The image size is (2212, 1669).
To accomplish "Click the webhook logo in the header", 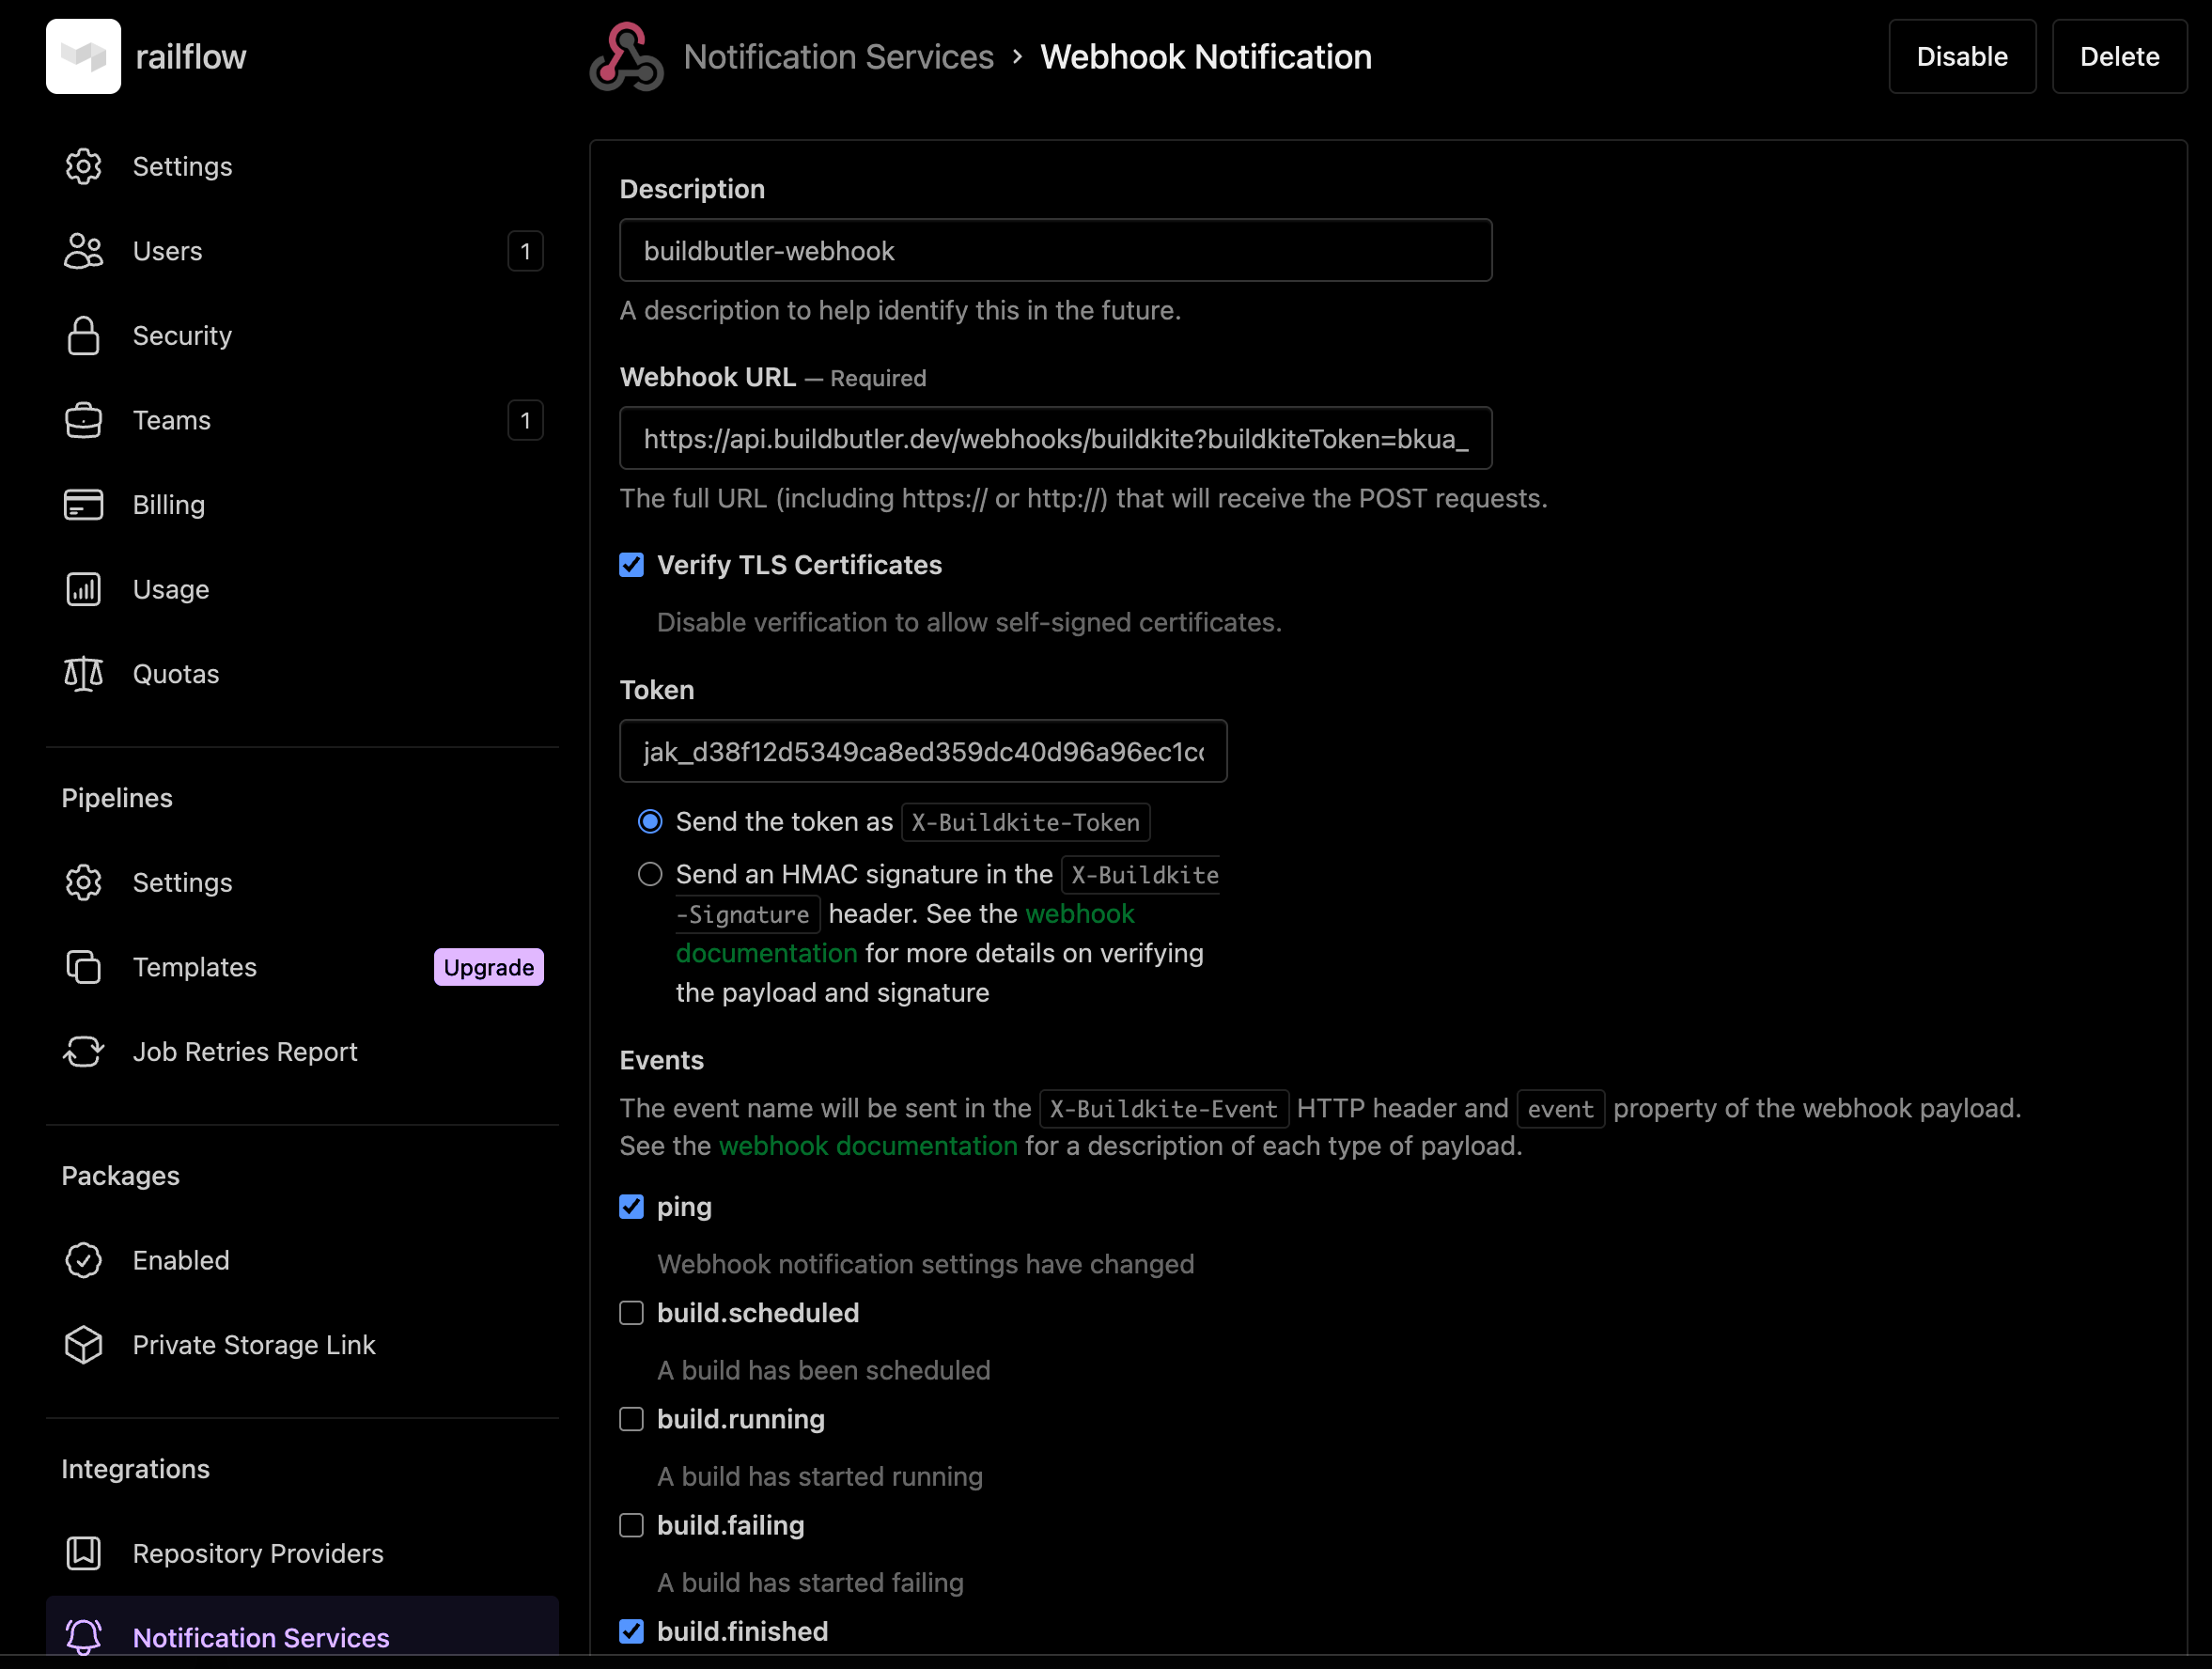I will [626, 57].
